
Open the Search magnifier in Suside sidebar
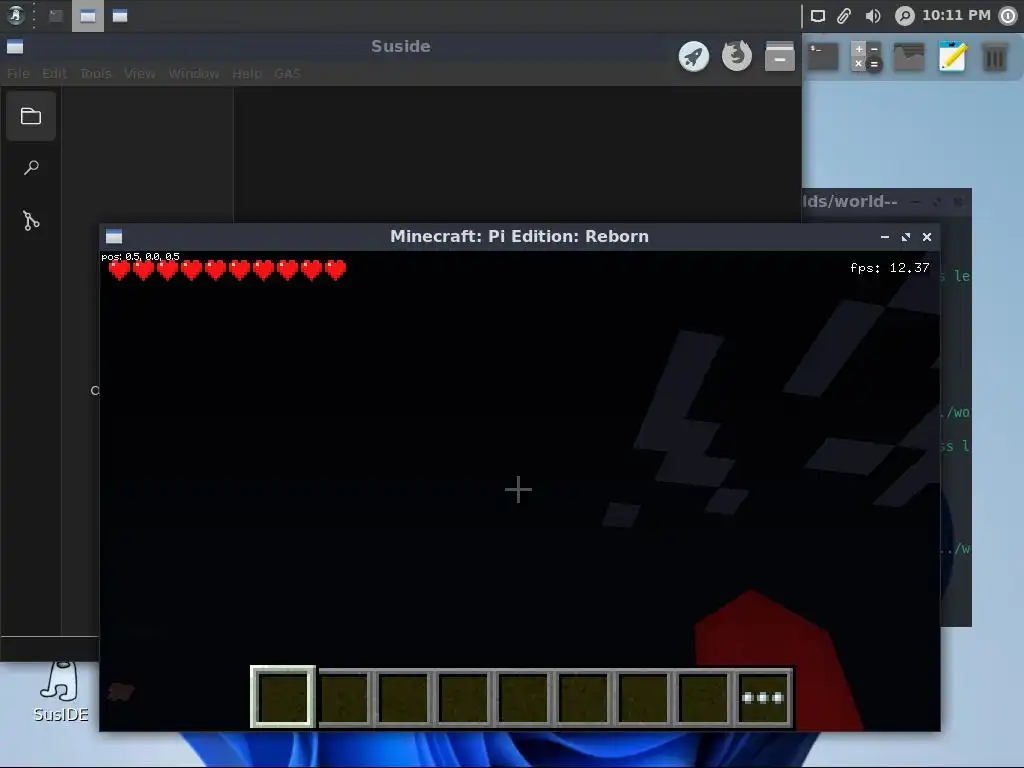(x=31, y=168)
